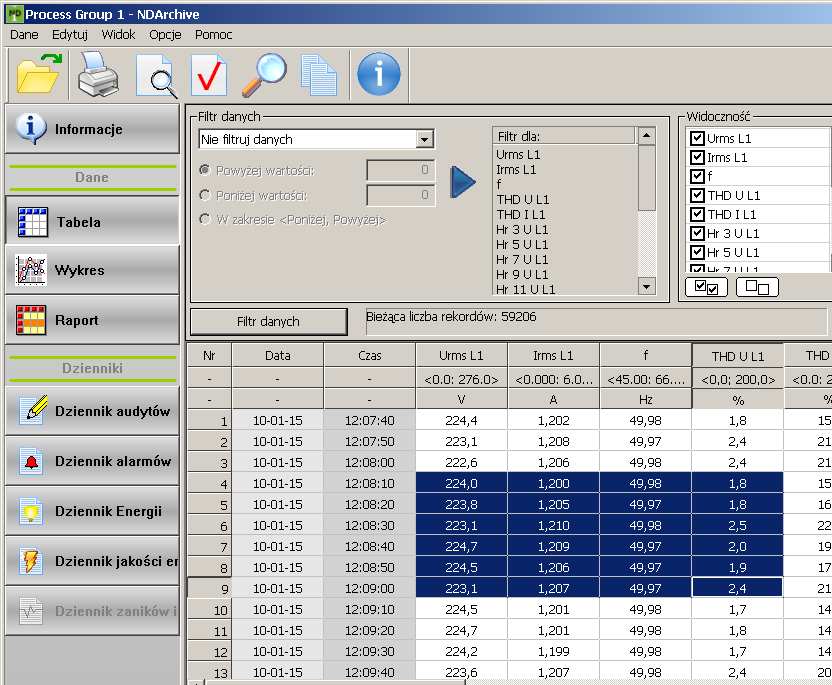Open Dziennik audytów button
This screenshot has height=685, width=832.
pos(92,411)
